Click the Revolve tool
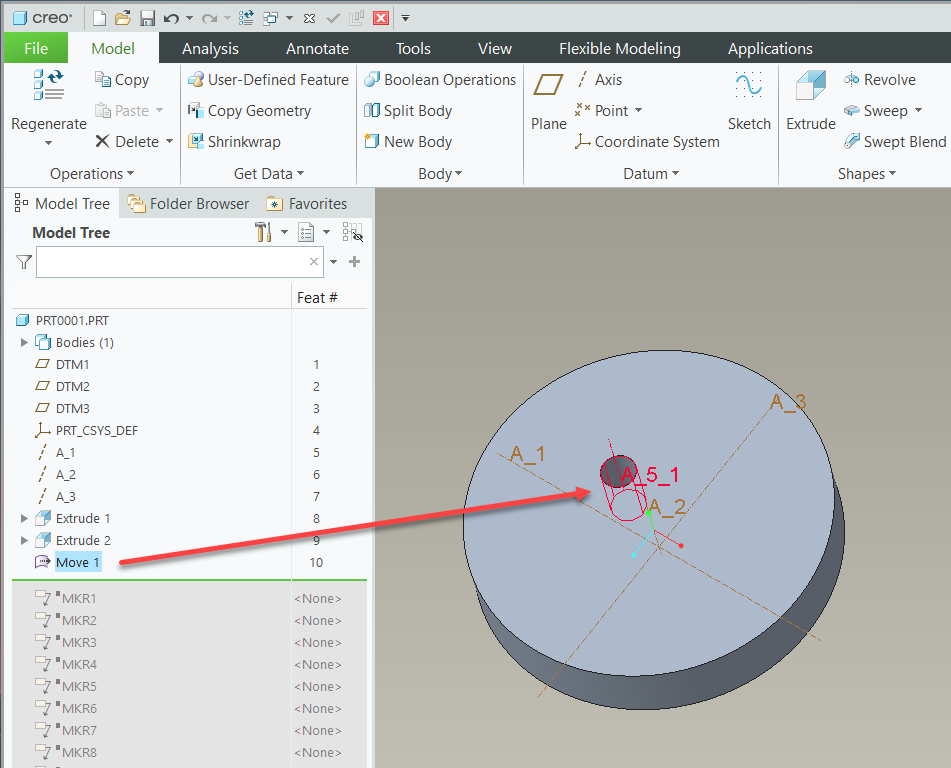Image resolution: width=951 pixels, height=768 pixels. [879, 80]
